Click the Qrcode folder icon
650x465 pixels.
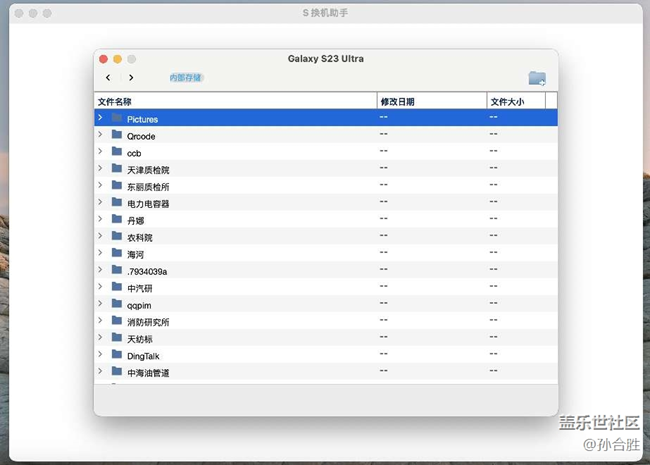[x=117, y=135]
